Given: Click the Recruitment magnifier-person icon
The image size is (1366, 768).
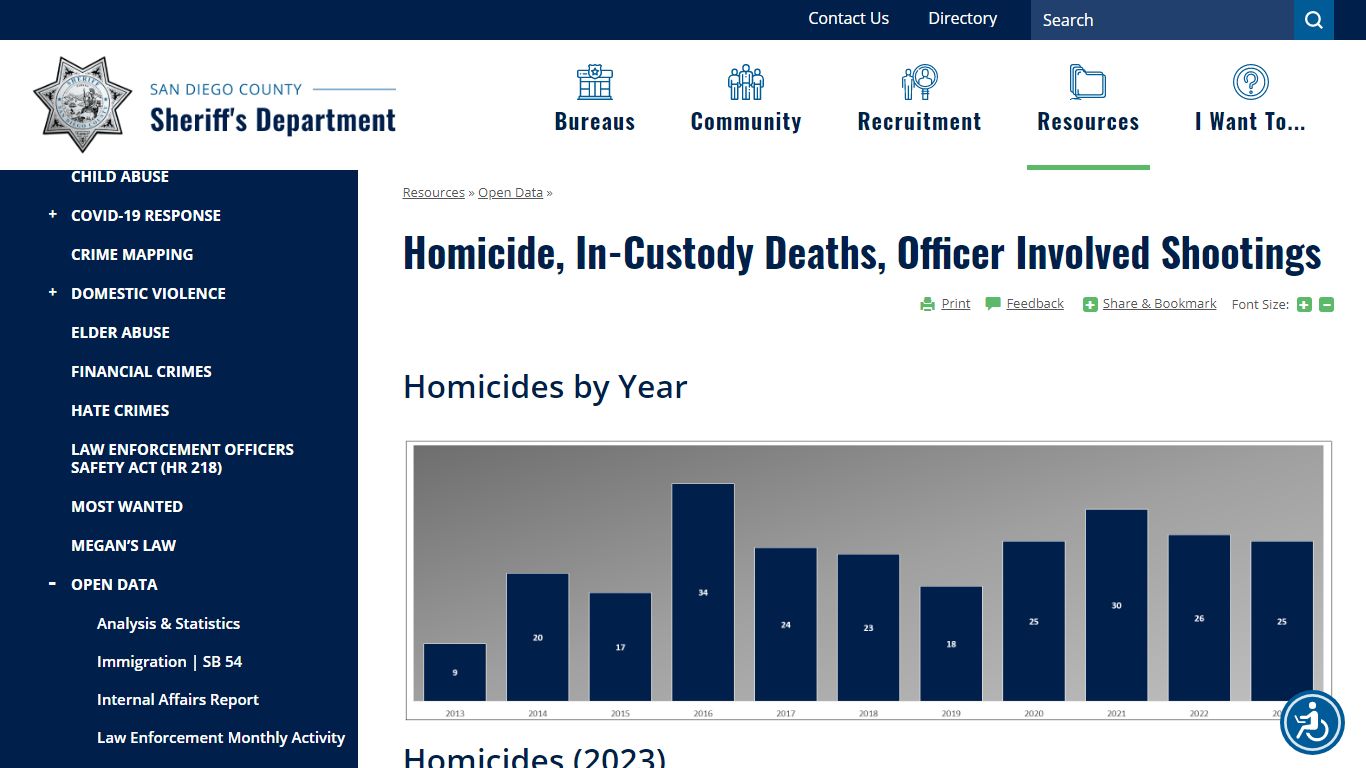Looking at the screenshot, I should point(920,82).
